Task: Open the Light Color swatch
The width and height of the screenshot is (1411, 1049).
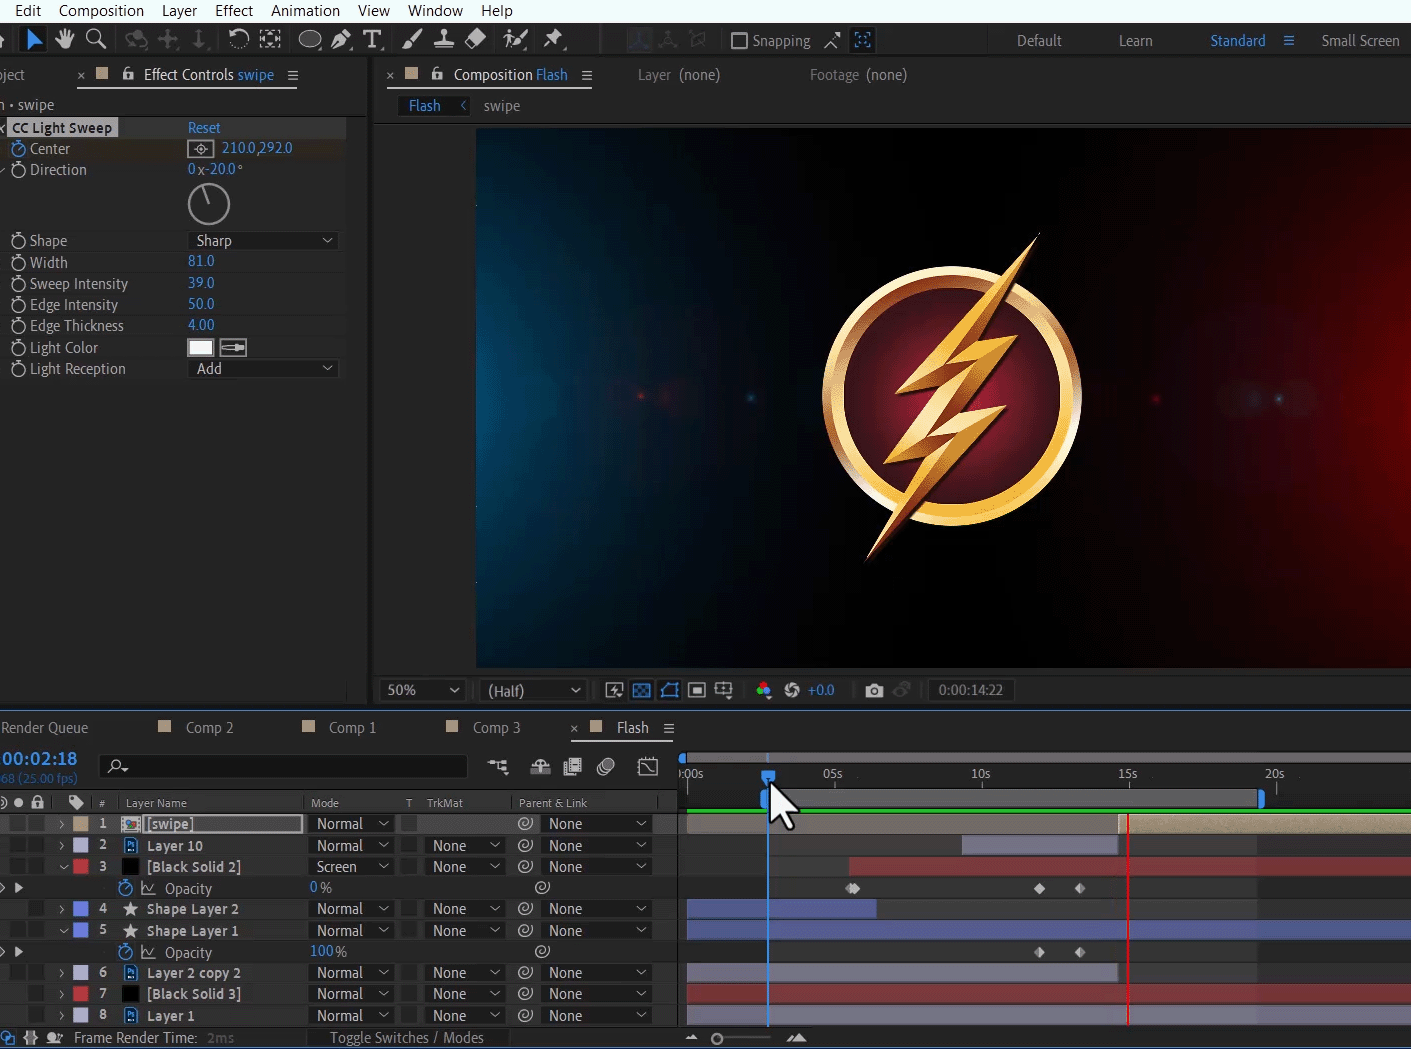Action: pos(200,347)
